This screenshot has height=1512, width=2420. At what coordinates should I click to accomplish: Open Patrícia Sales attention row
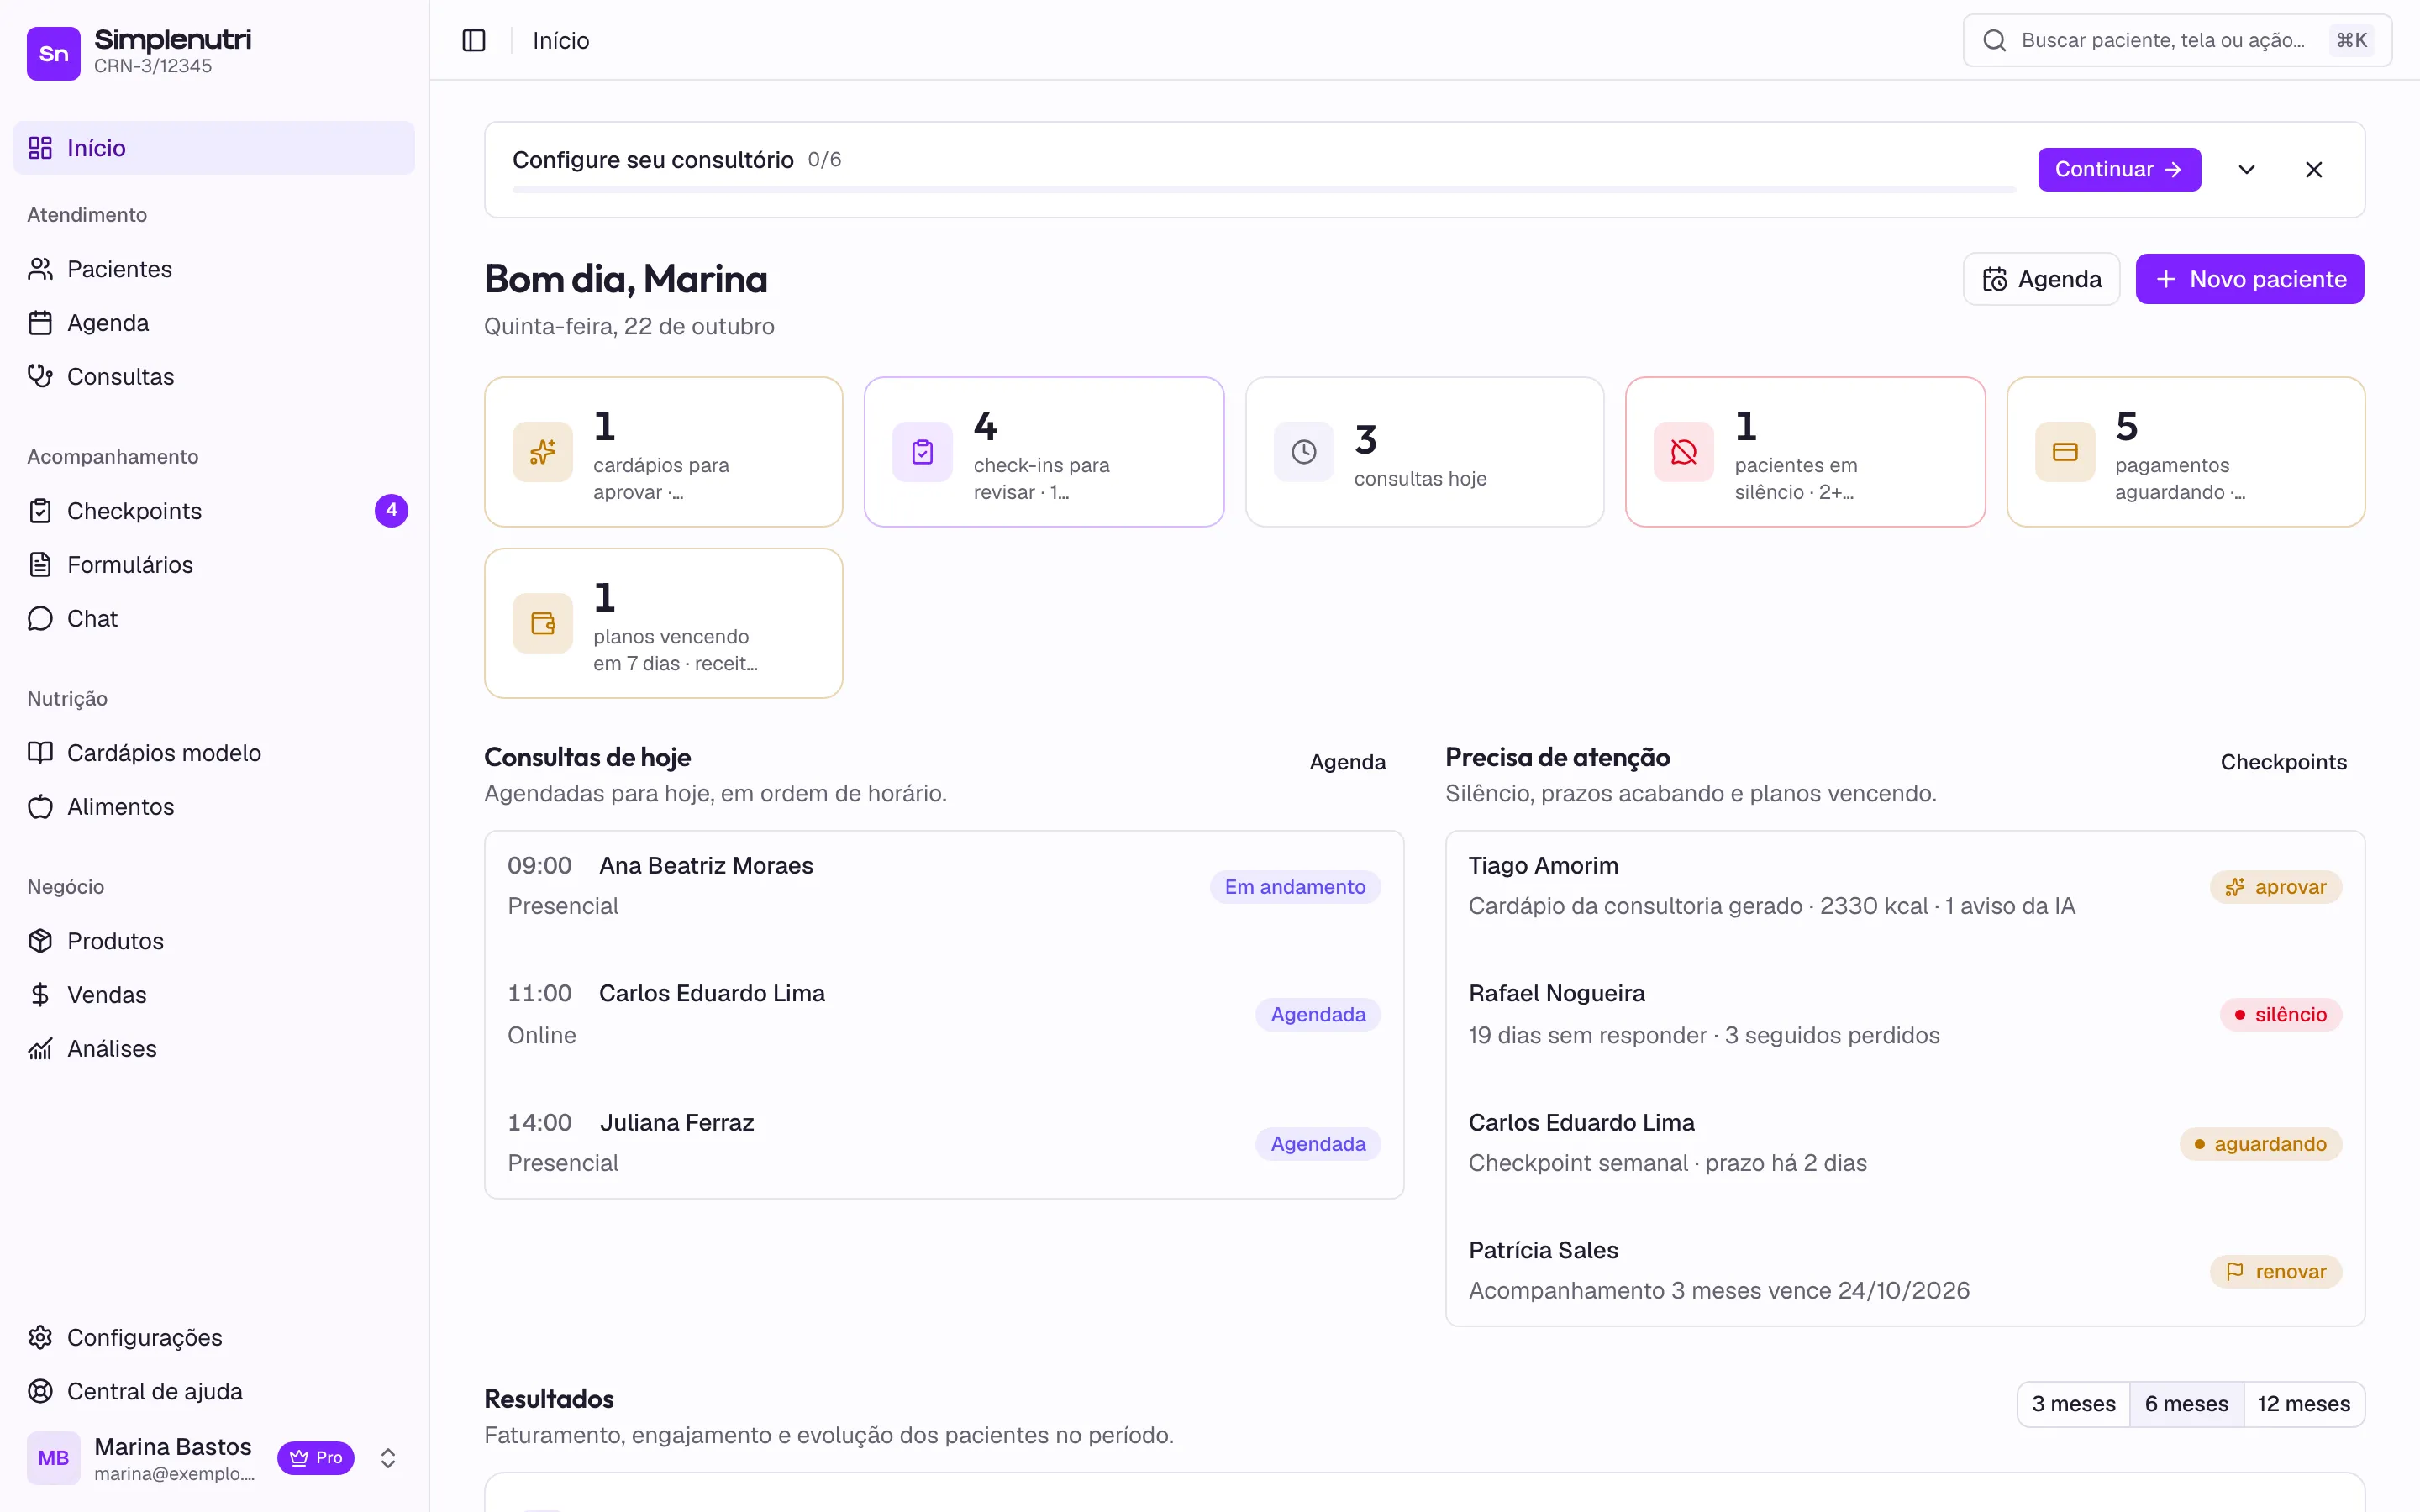coord(1904,1271)
